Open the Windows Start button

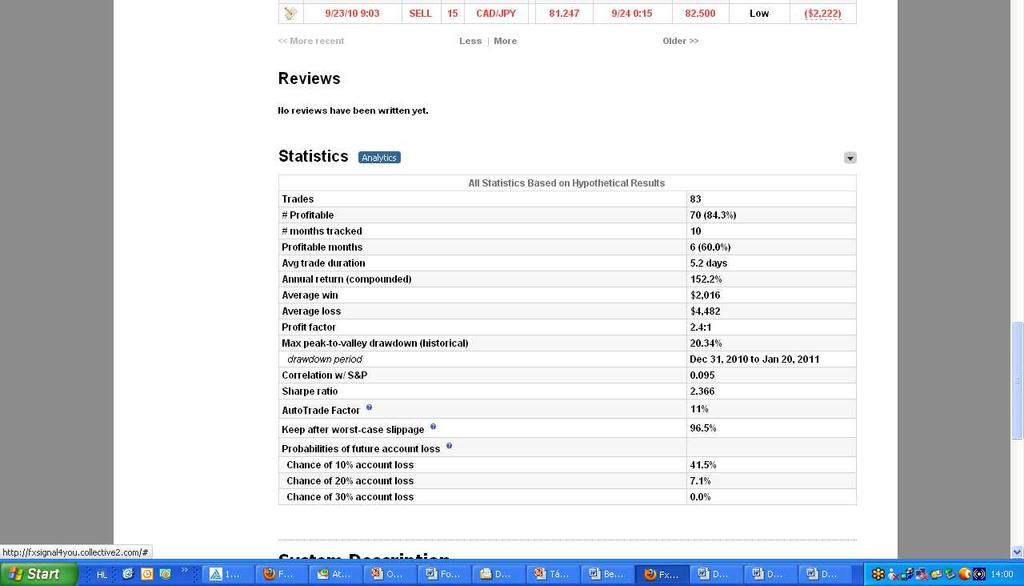(39, 574)
